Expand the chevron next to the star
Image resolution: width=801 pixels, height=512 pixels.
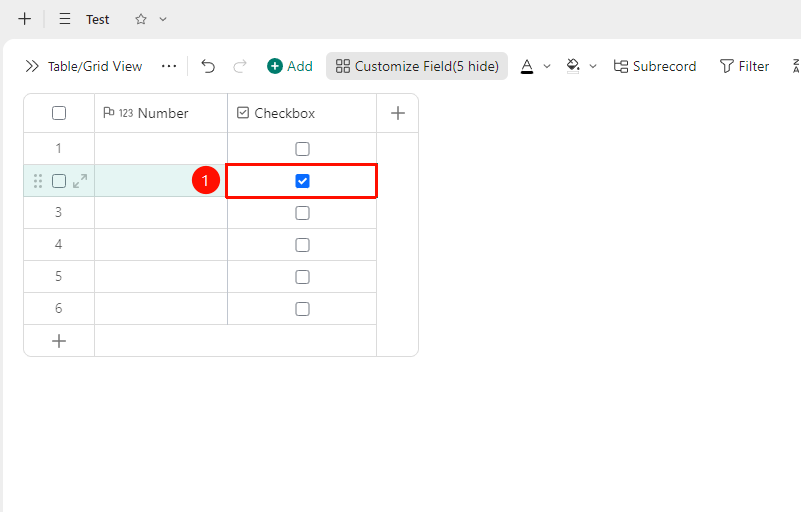click(163, 19)
